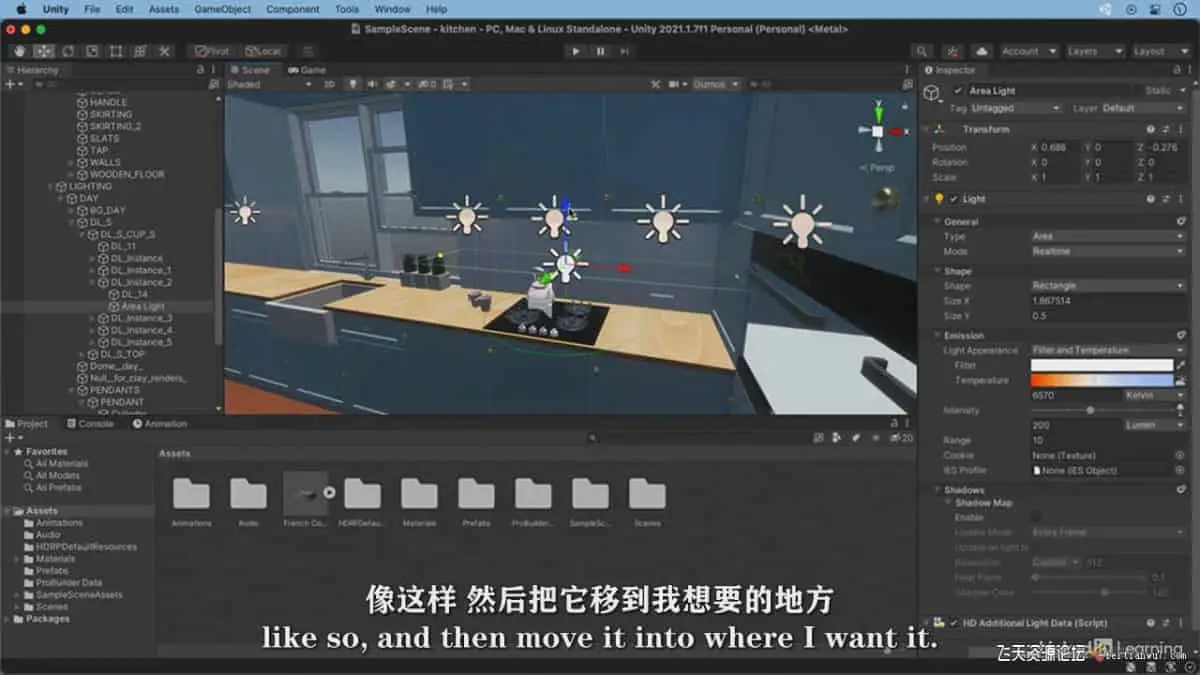Select the Scale tool in toolbar
The height and width of the screenshot is (675, 1200).
tap(92, 51)
